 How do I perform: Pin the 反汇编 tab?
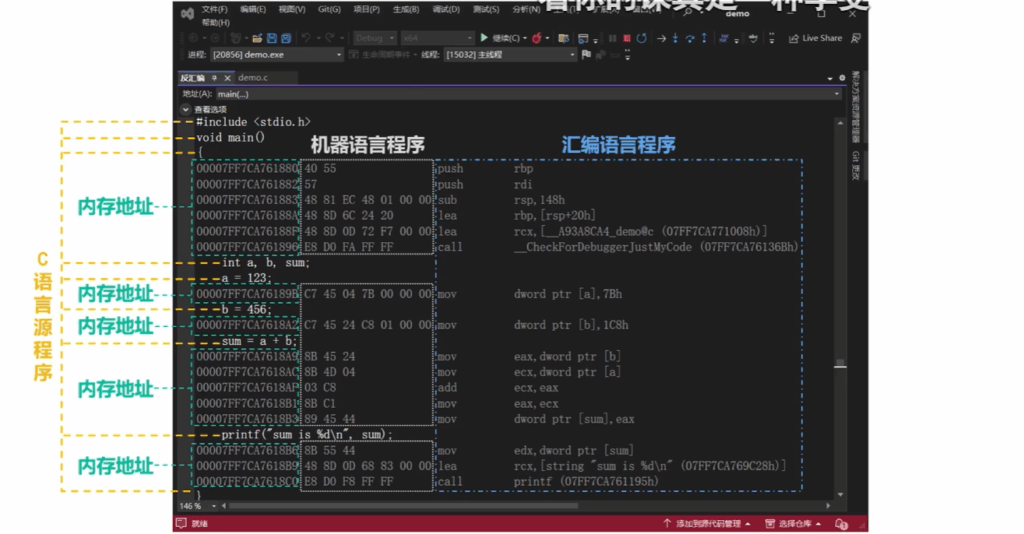214,78
